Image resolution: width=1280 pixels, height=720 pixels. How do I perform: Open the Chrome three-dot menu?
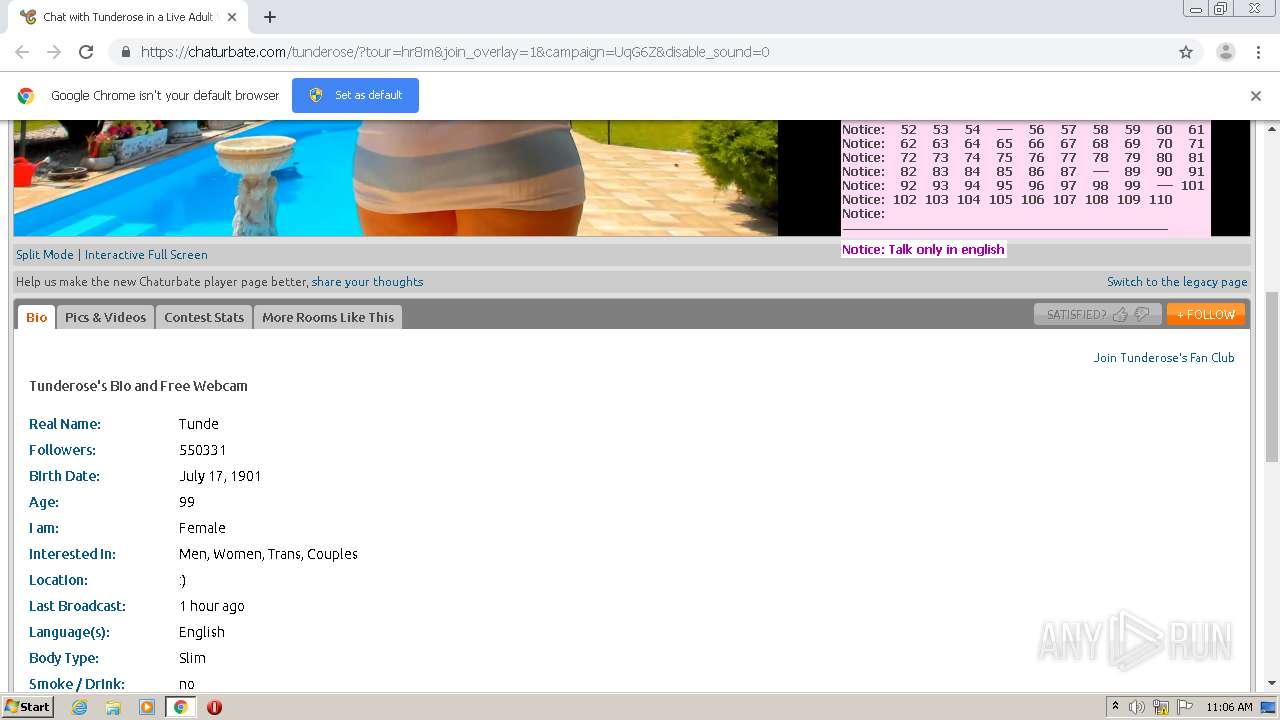1258,52
